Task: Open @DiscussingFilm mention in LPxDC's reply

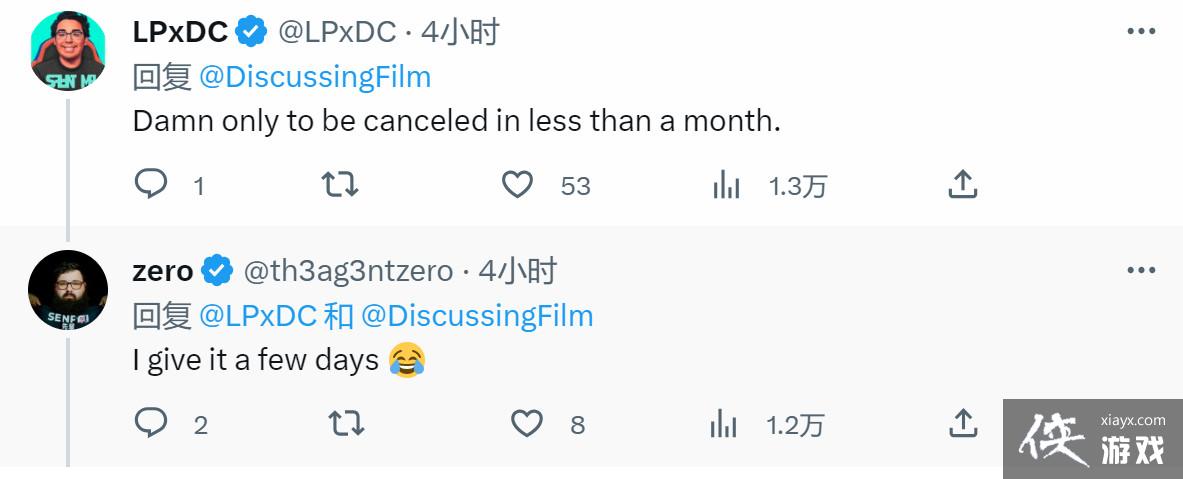Action: tap(315, 77)
